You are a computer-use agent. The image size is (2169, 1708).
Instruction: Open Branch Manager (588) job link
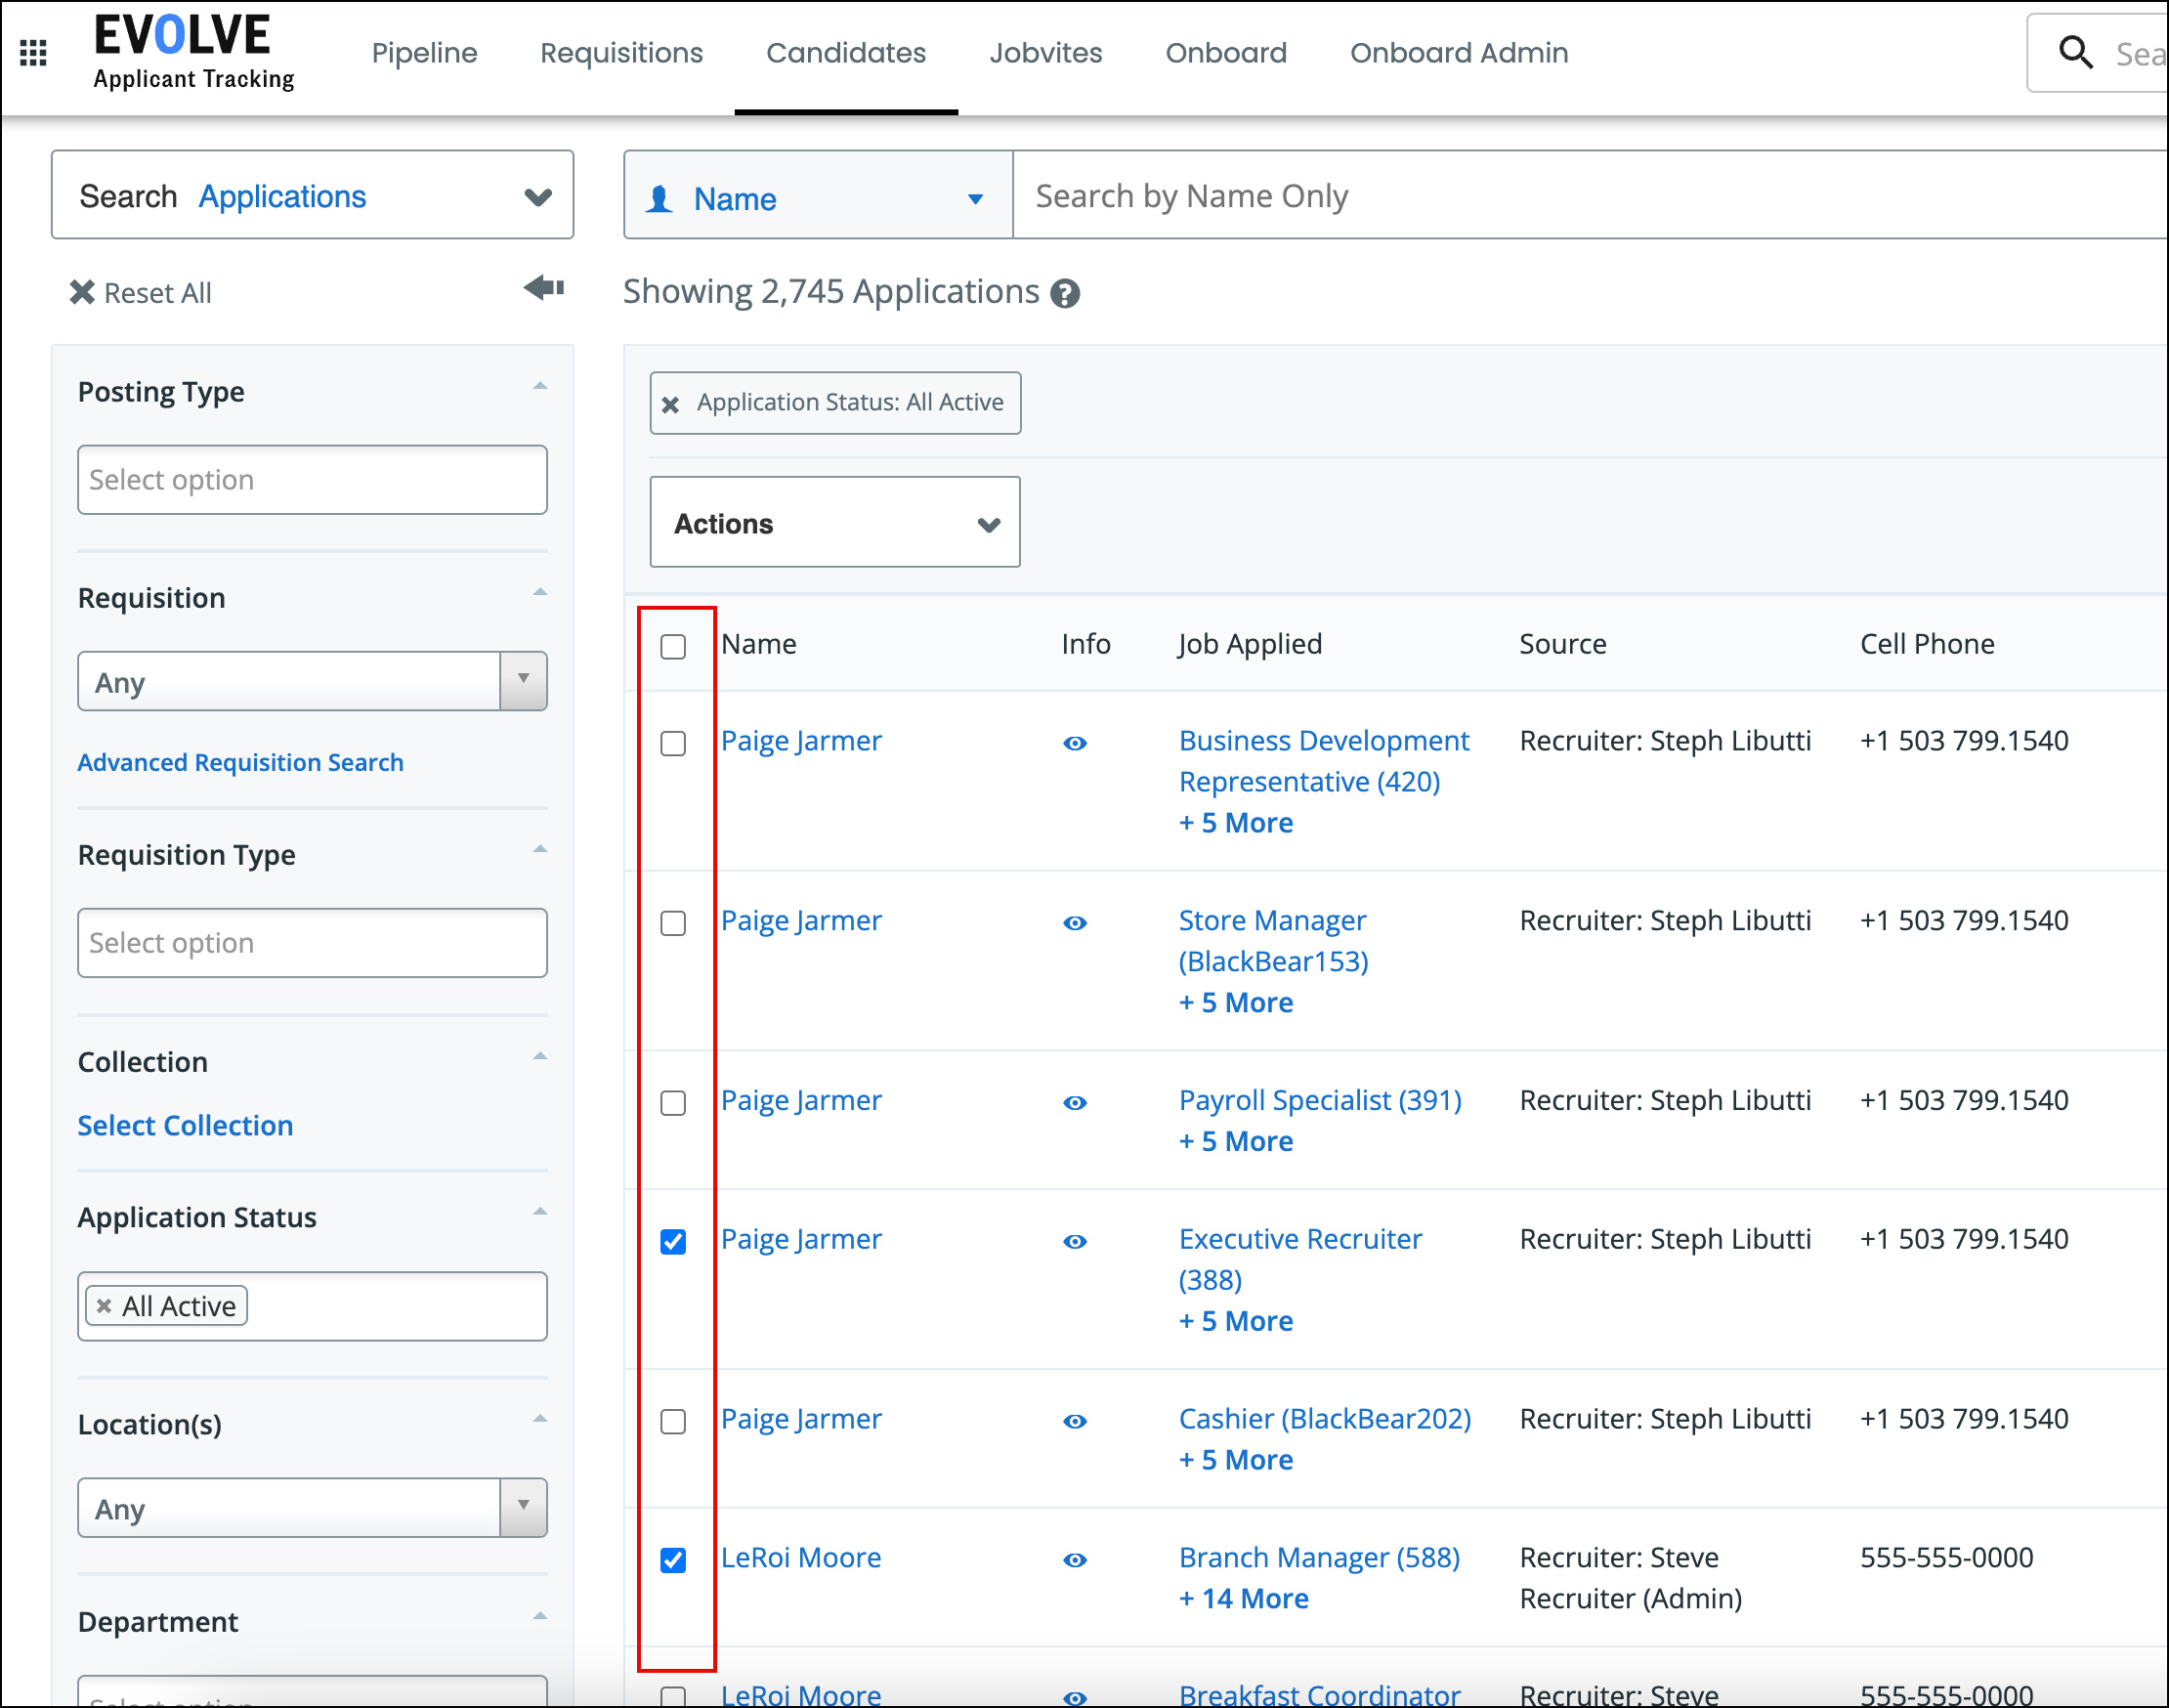click(1319, 1558)
